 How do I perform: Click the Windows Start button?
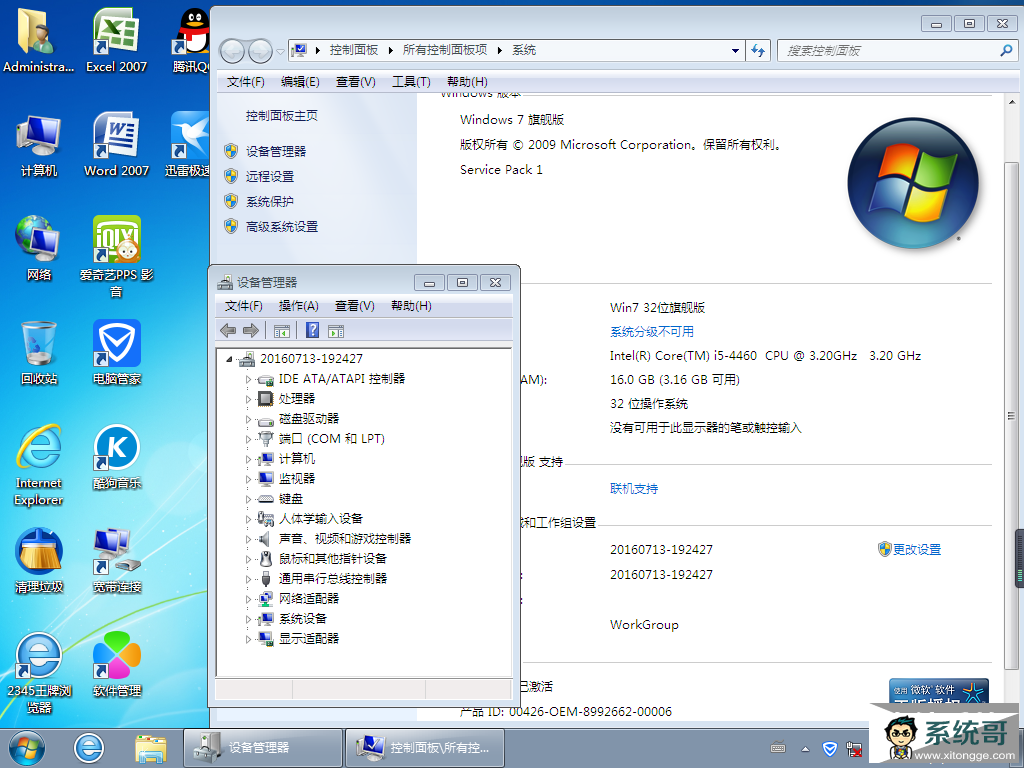(x=27, y=748)
